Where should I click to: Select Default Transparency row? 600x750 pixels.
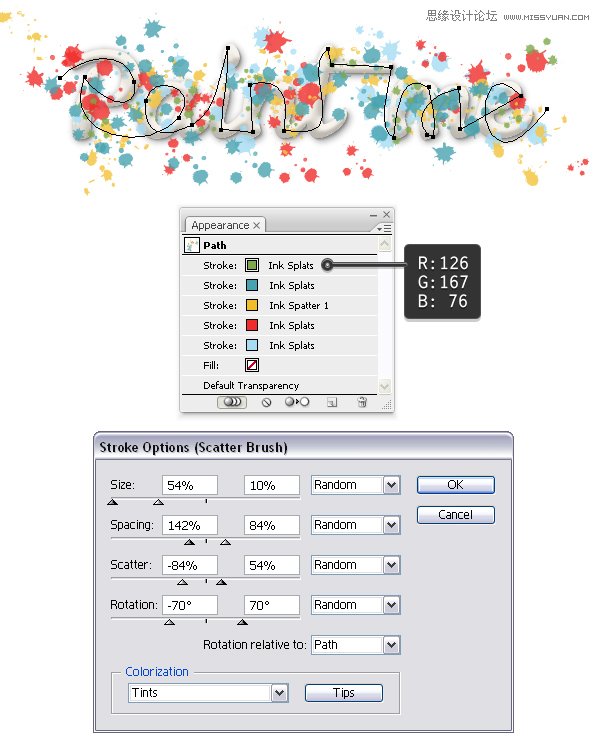(279, 385)
